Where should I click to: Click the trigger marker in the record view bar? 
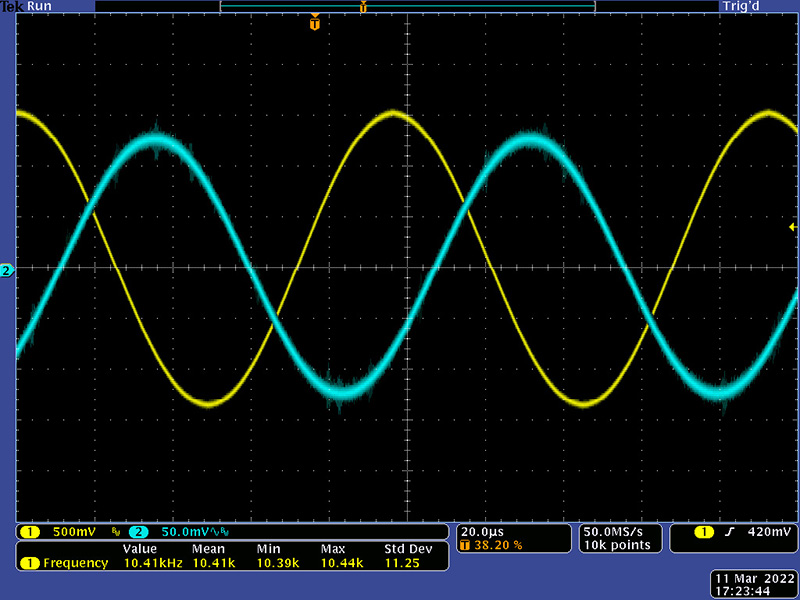point(363,7)
